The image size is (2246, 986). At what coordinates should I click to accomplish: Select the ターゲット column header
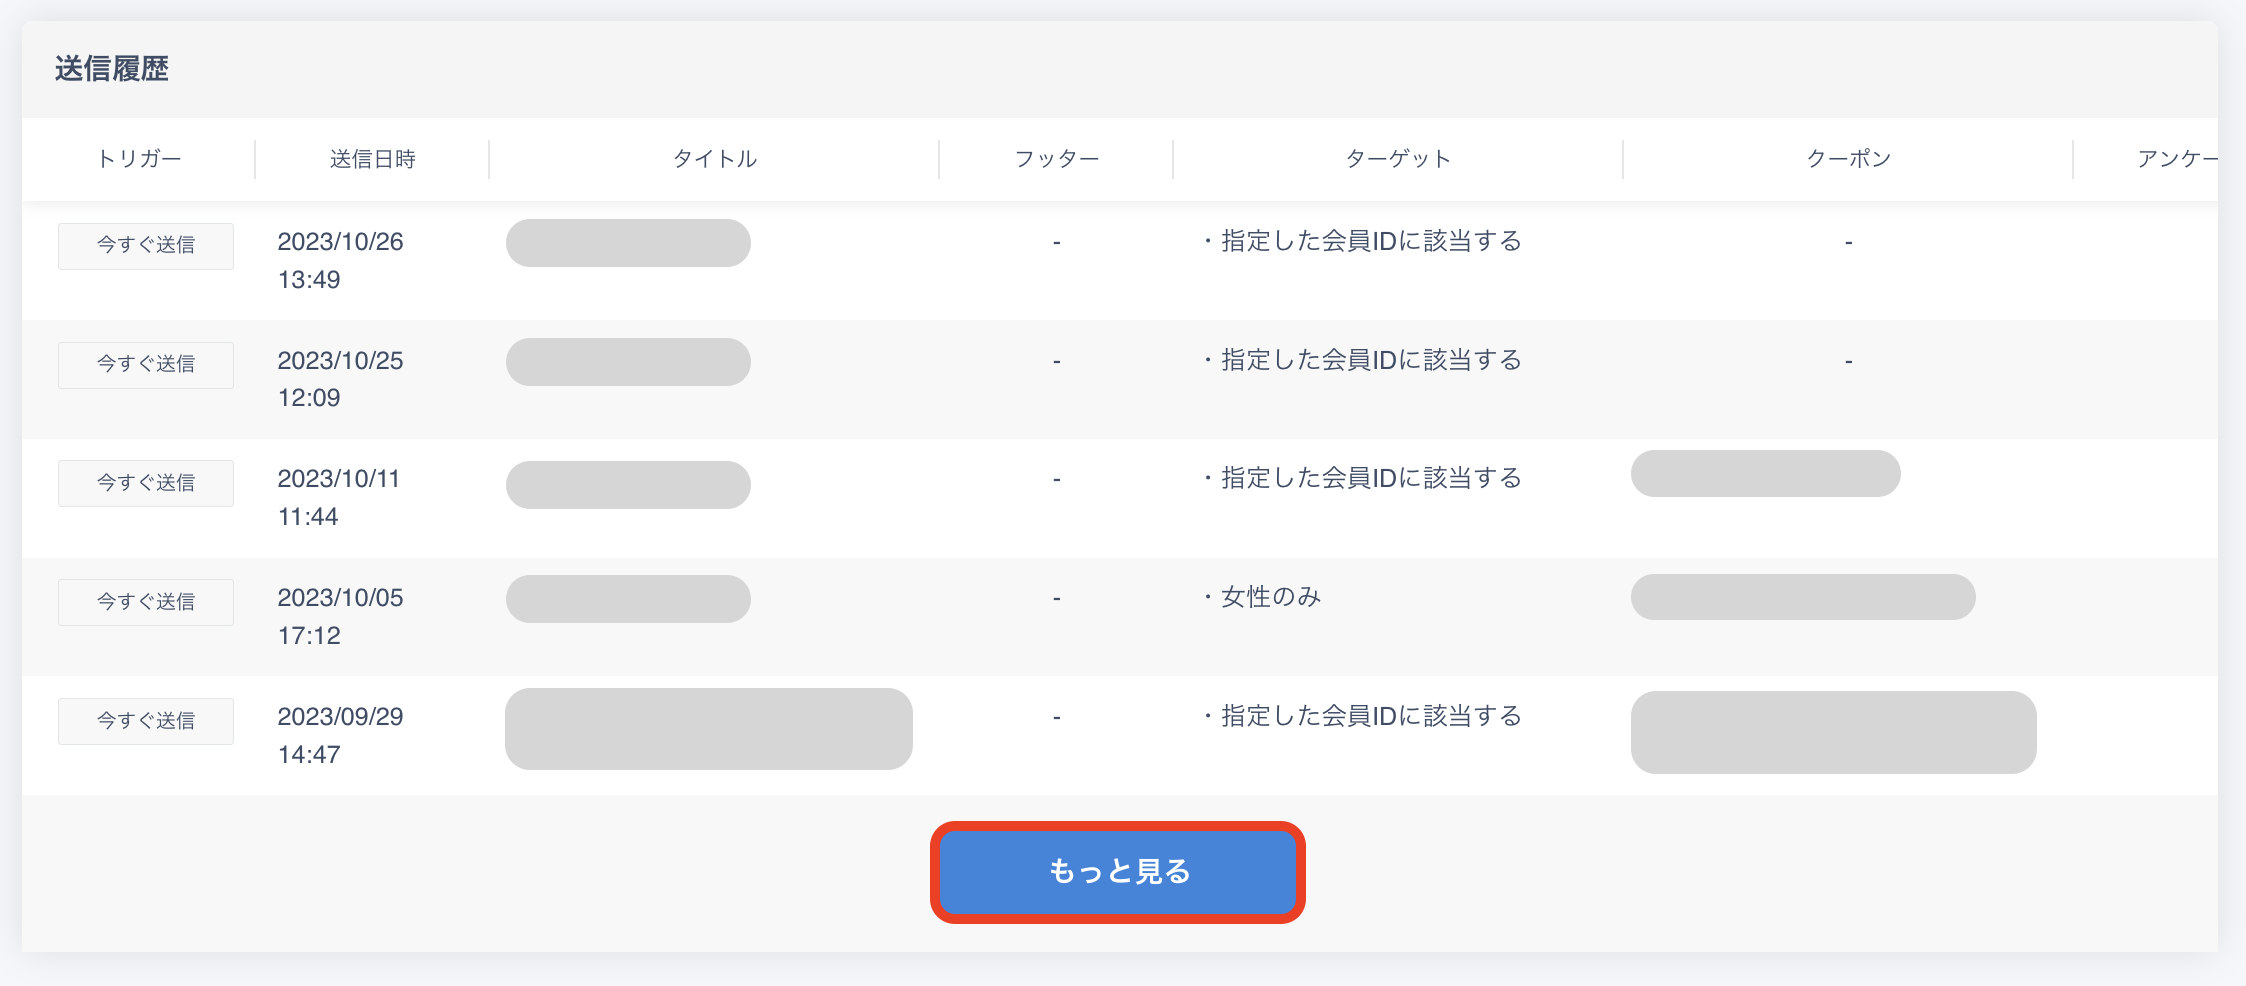(x=1398, y=159)
